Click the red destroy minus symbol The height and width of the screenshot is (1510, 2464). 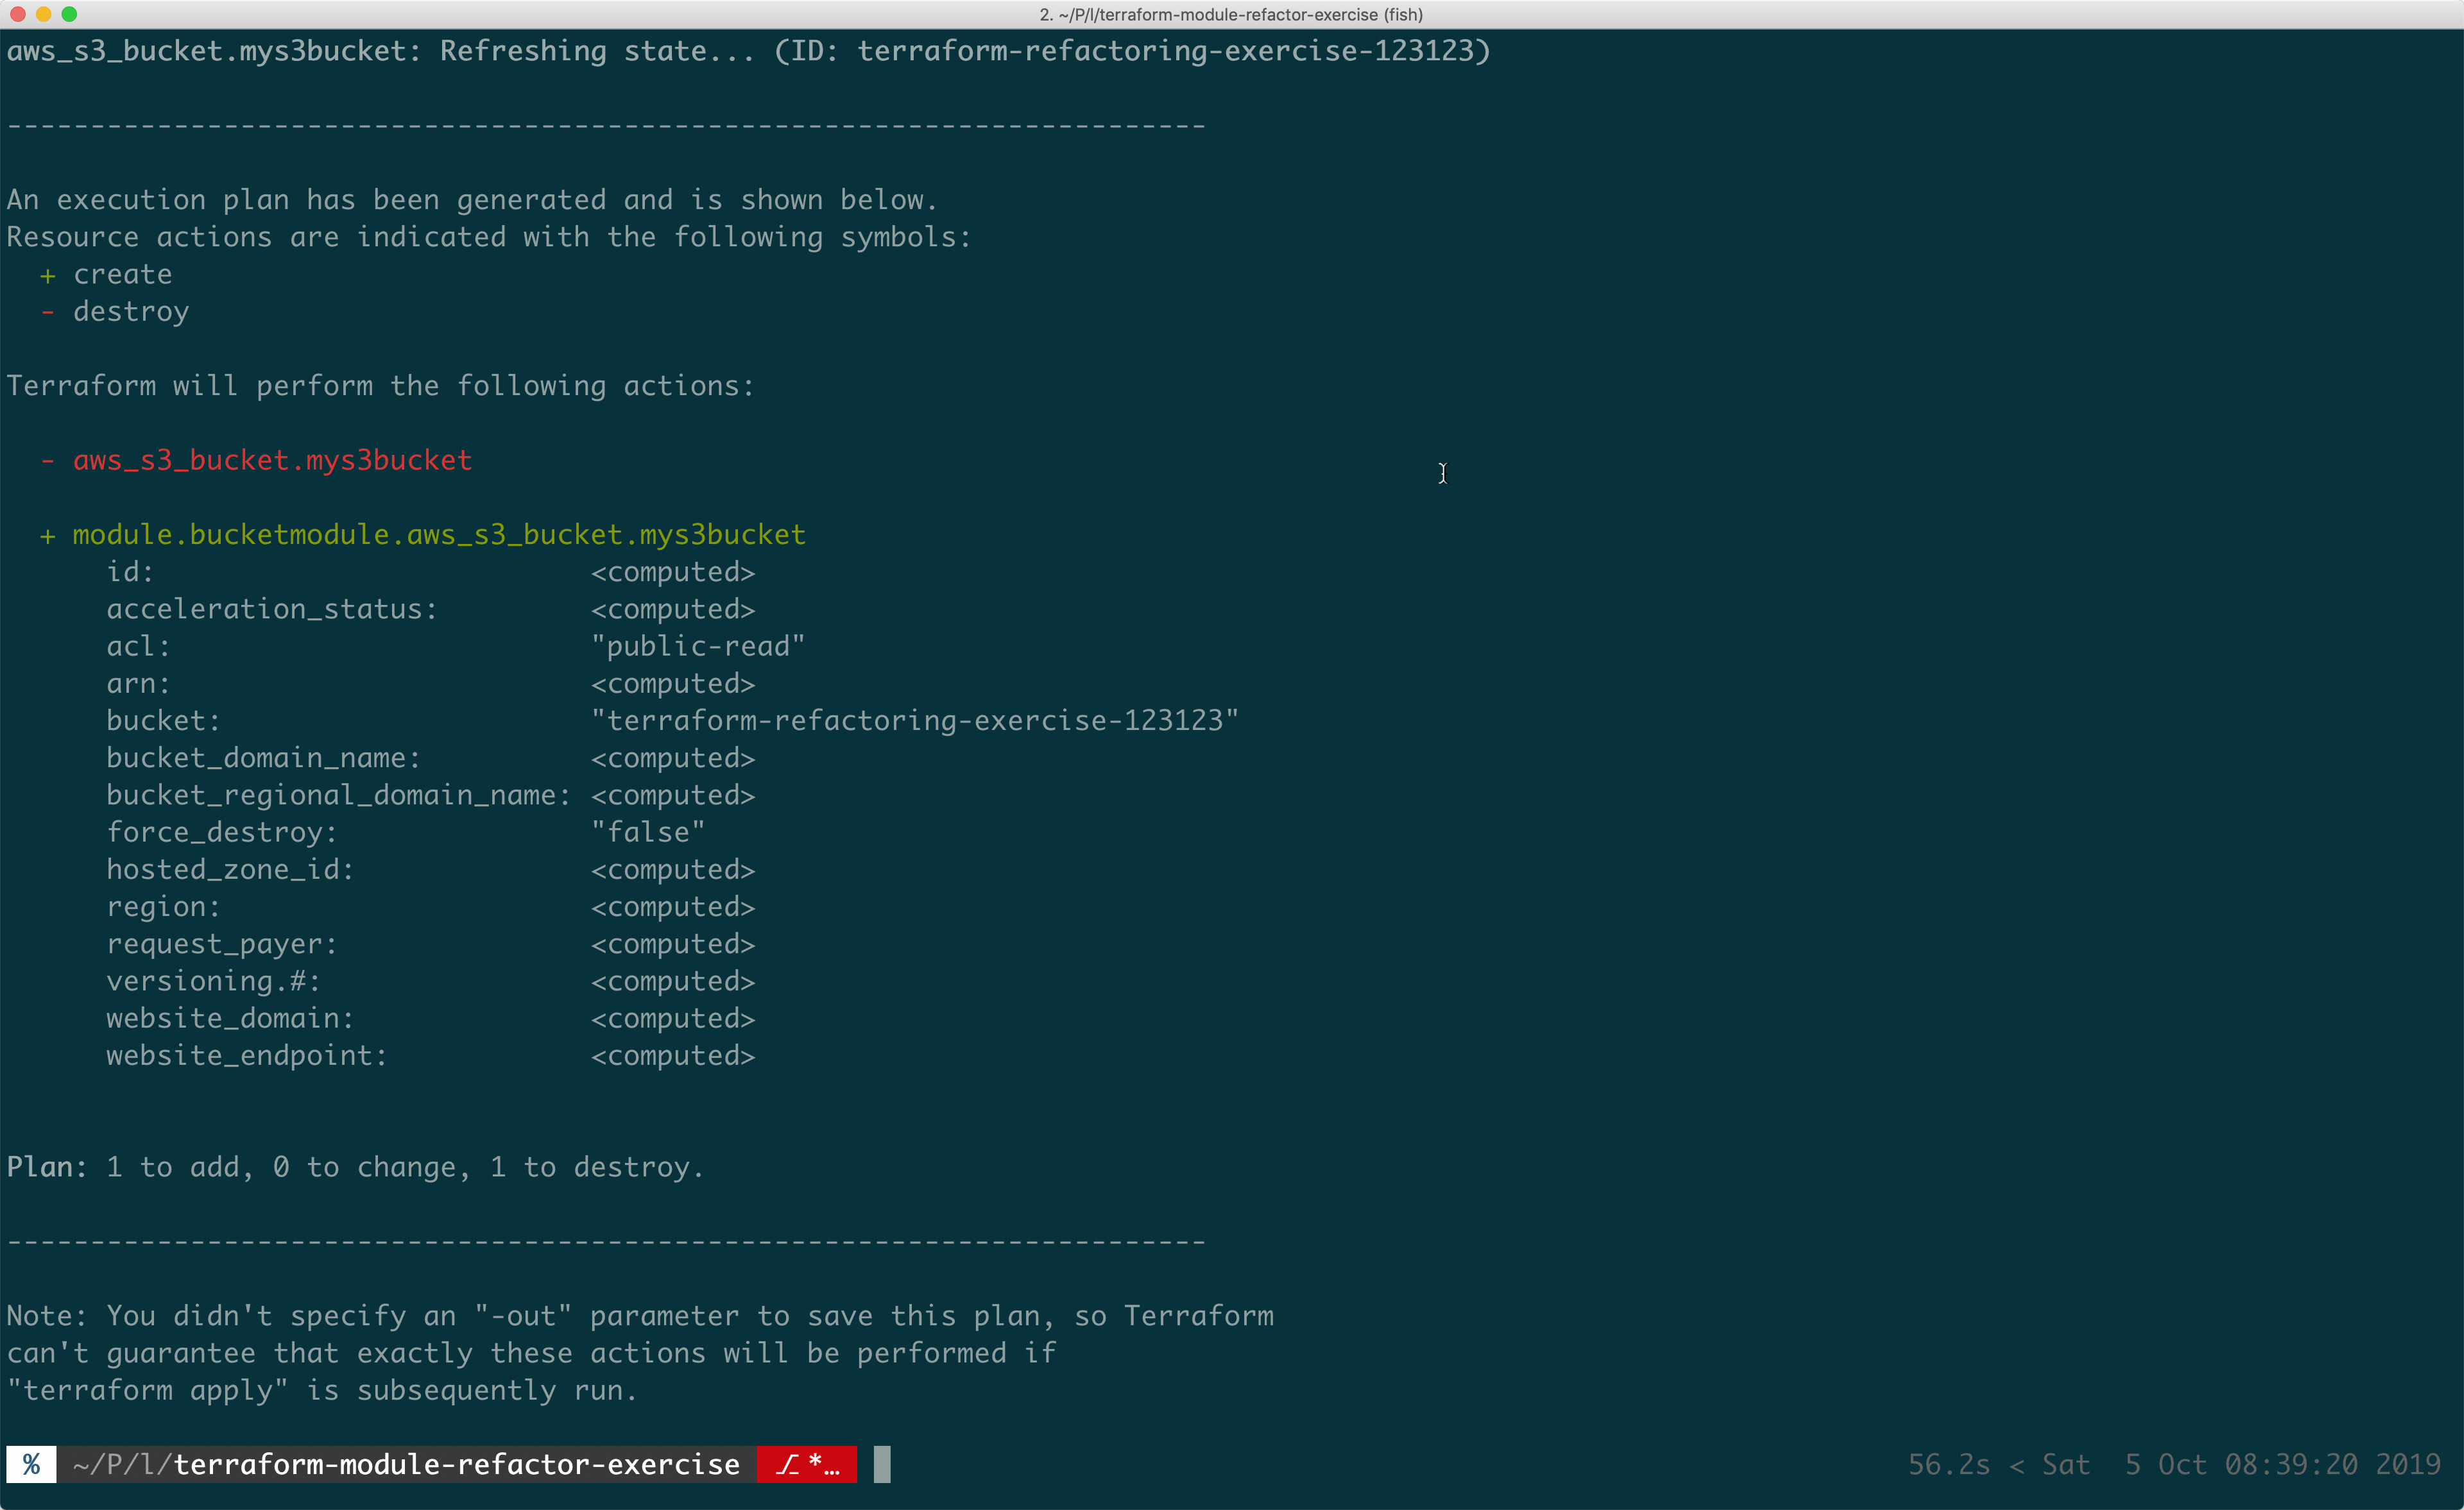pos(47,311)
